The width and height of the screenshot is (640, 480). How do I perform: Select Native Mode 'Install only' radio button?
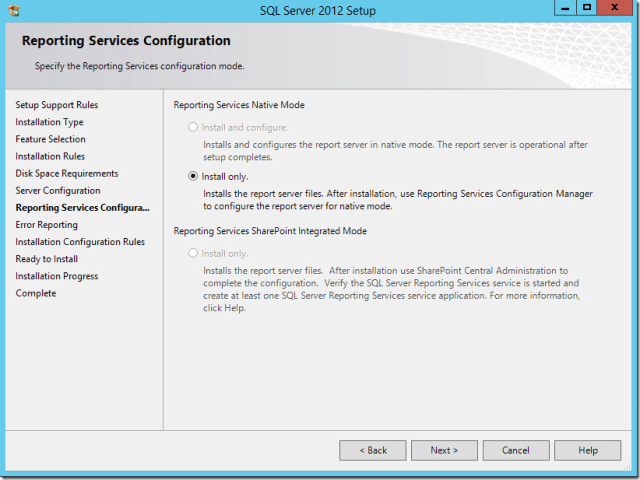[193, 176]
